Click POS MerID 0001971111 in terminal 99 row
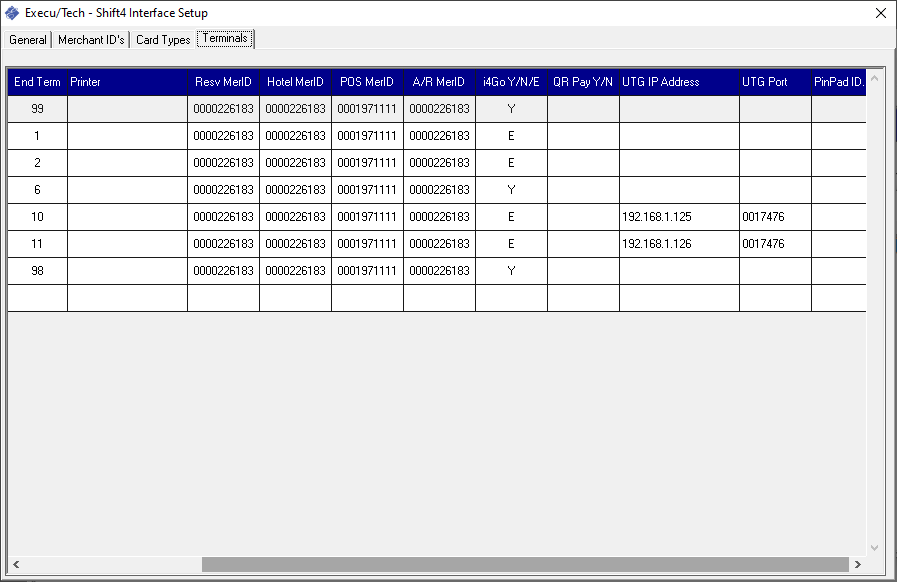 [x=368, y=109]
